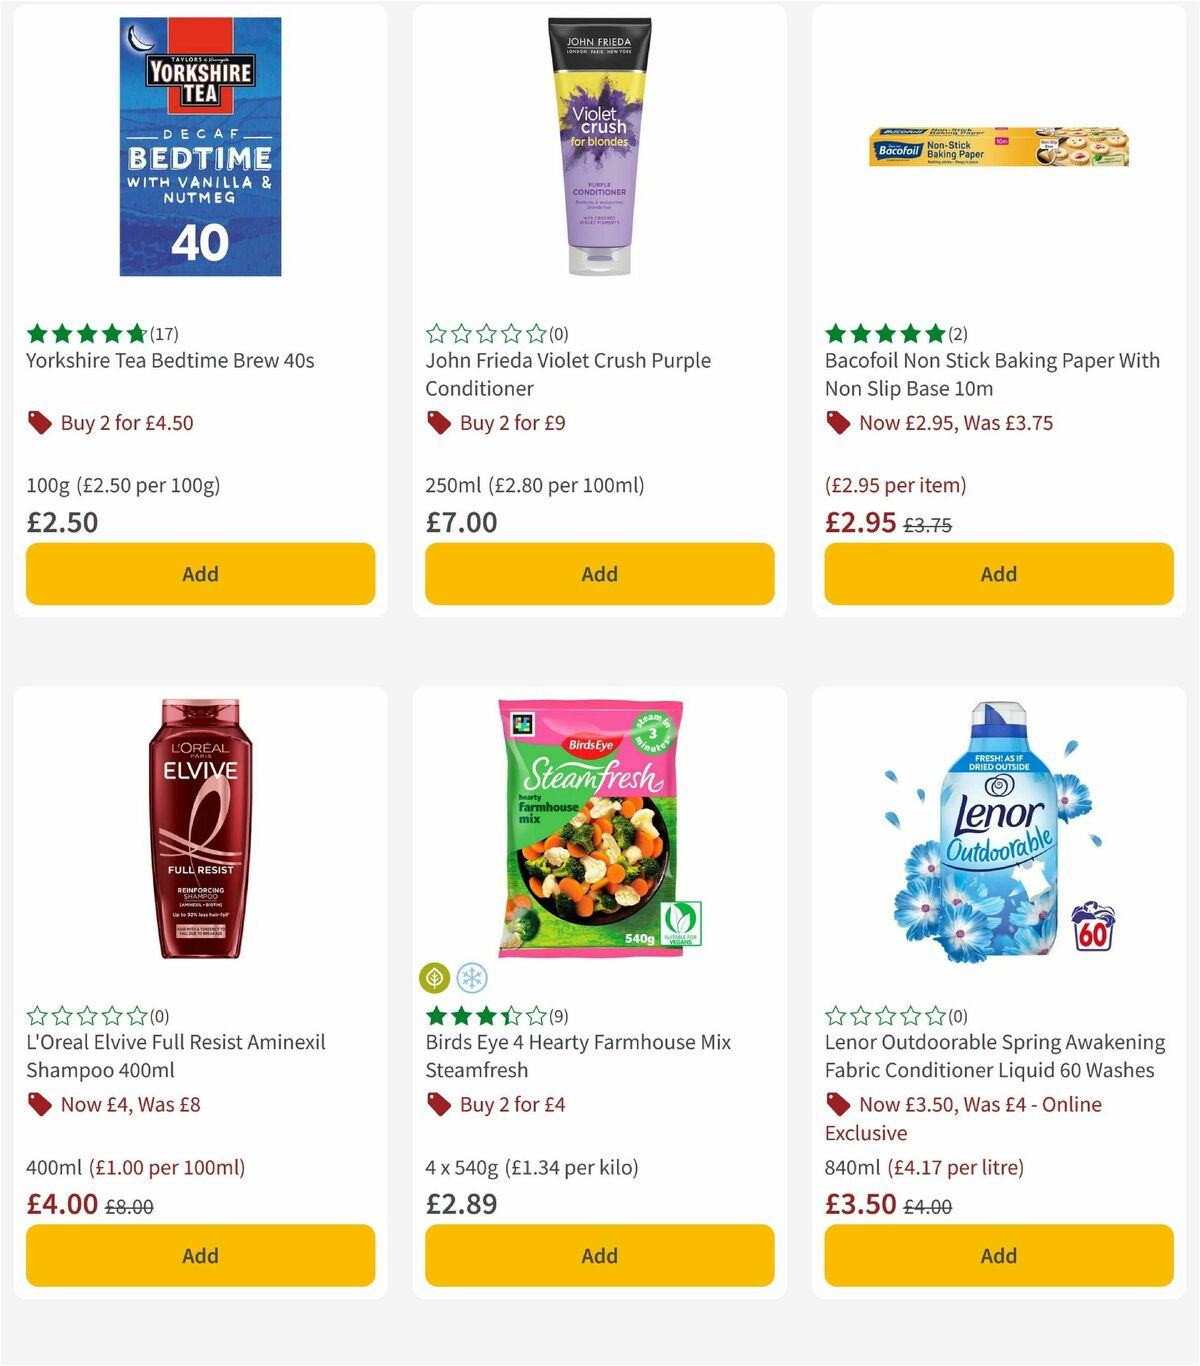Open the Yorkshire Tea Bedtime Brew 40s product page
1200x1366 pixels.
[169, 360]
